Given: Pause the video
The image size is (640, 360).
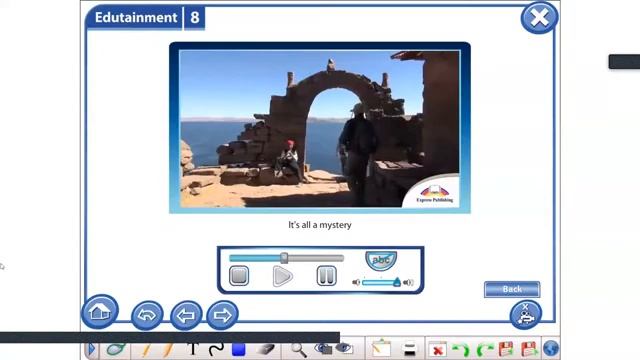Looking at the screenshot, I should click(327, 276).
